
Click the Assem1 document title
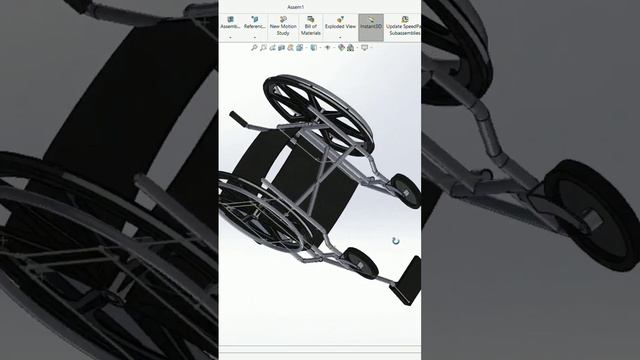(x=296, y=7)
